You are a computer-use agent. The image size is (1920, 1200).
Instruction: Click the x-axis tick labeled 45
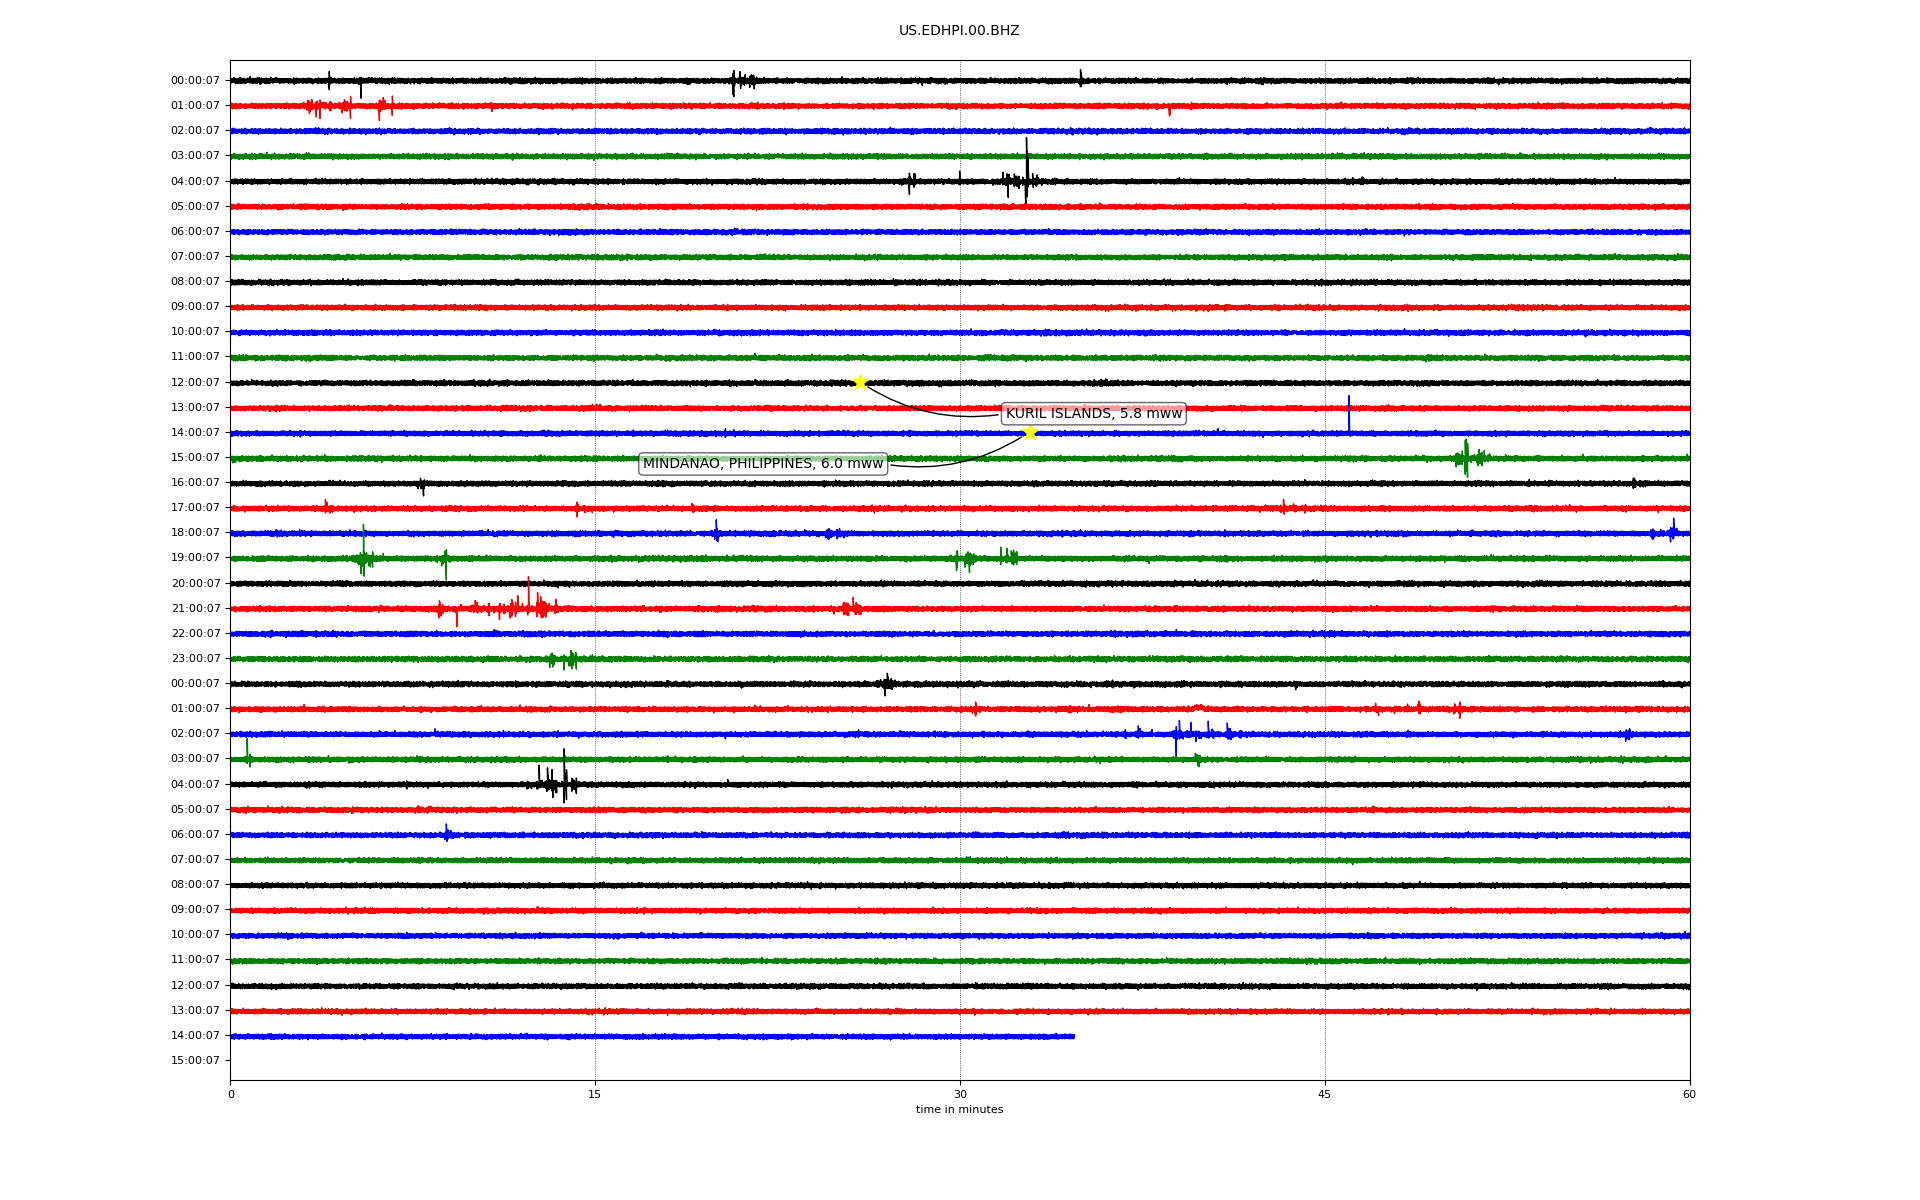pyautogui.click(x=1325, y=1094)
